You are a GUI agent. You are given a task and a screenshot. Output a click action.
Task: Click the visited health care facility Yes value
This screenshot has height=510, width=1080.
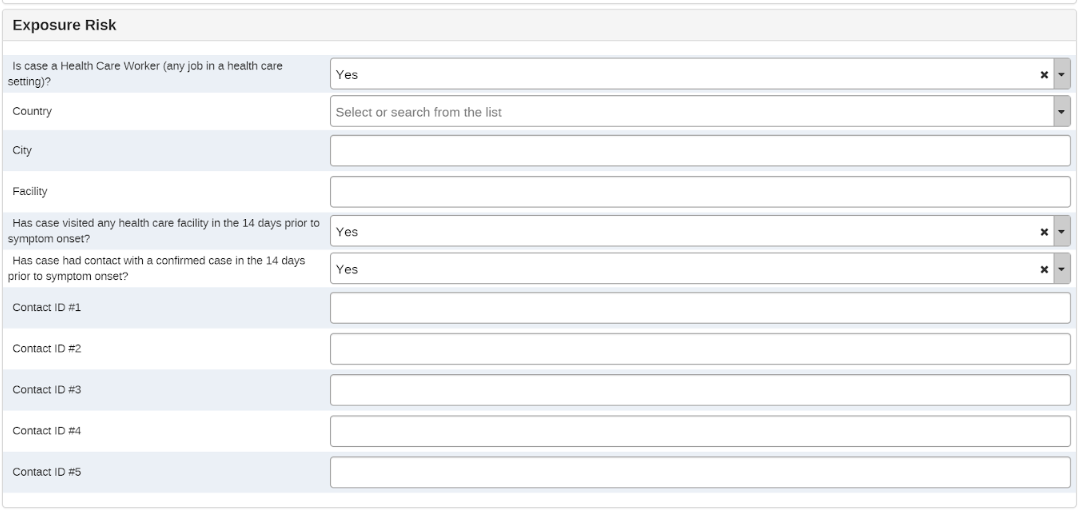point(346,232)
